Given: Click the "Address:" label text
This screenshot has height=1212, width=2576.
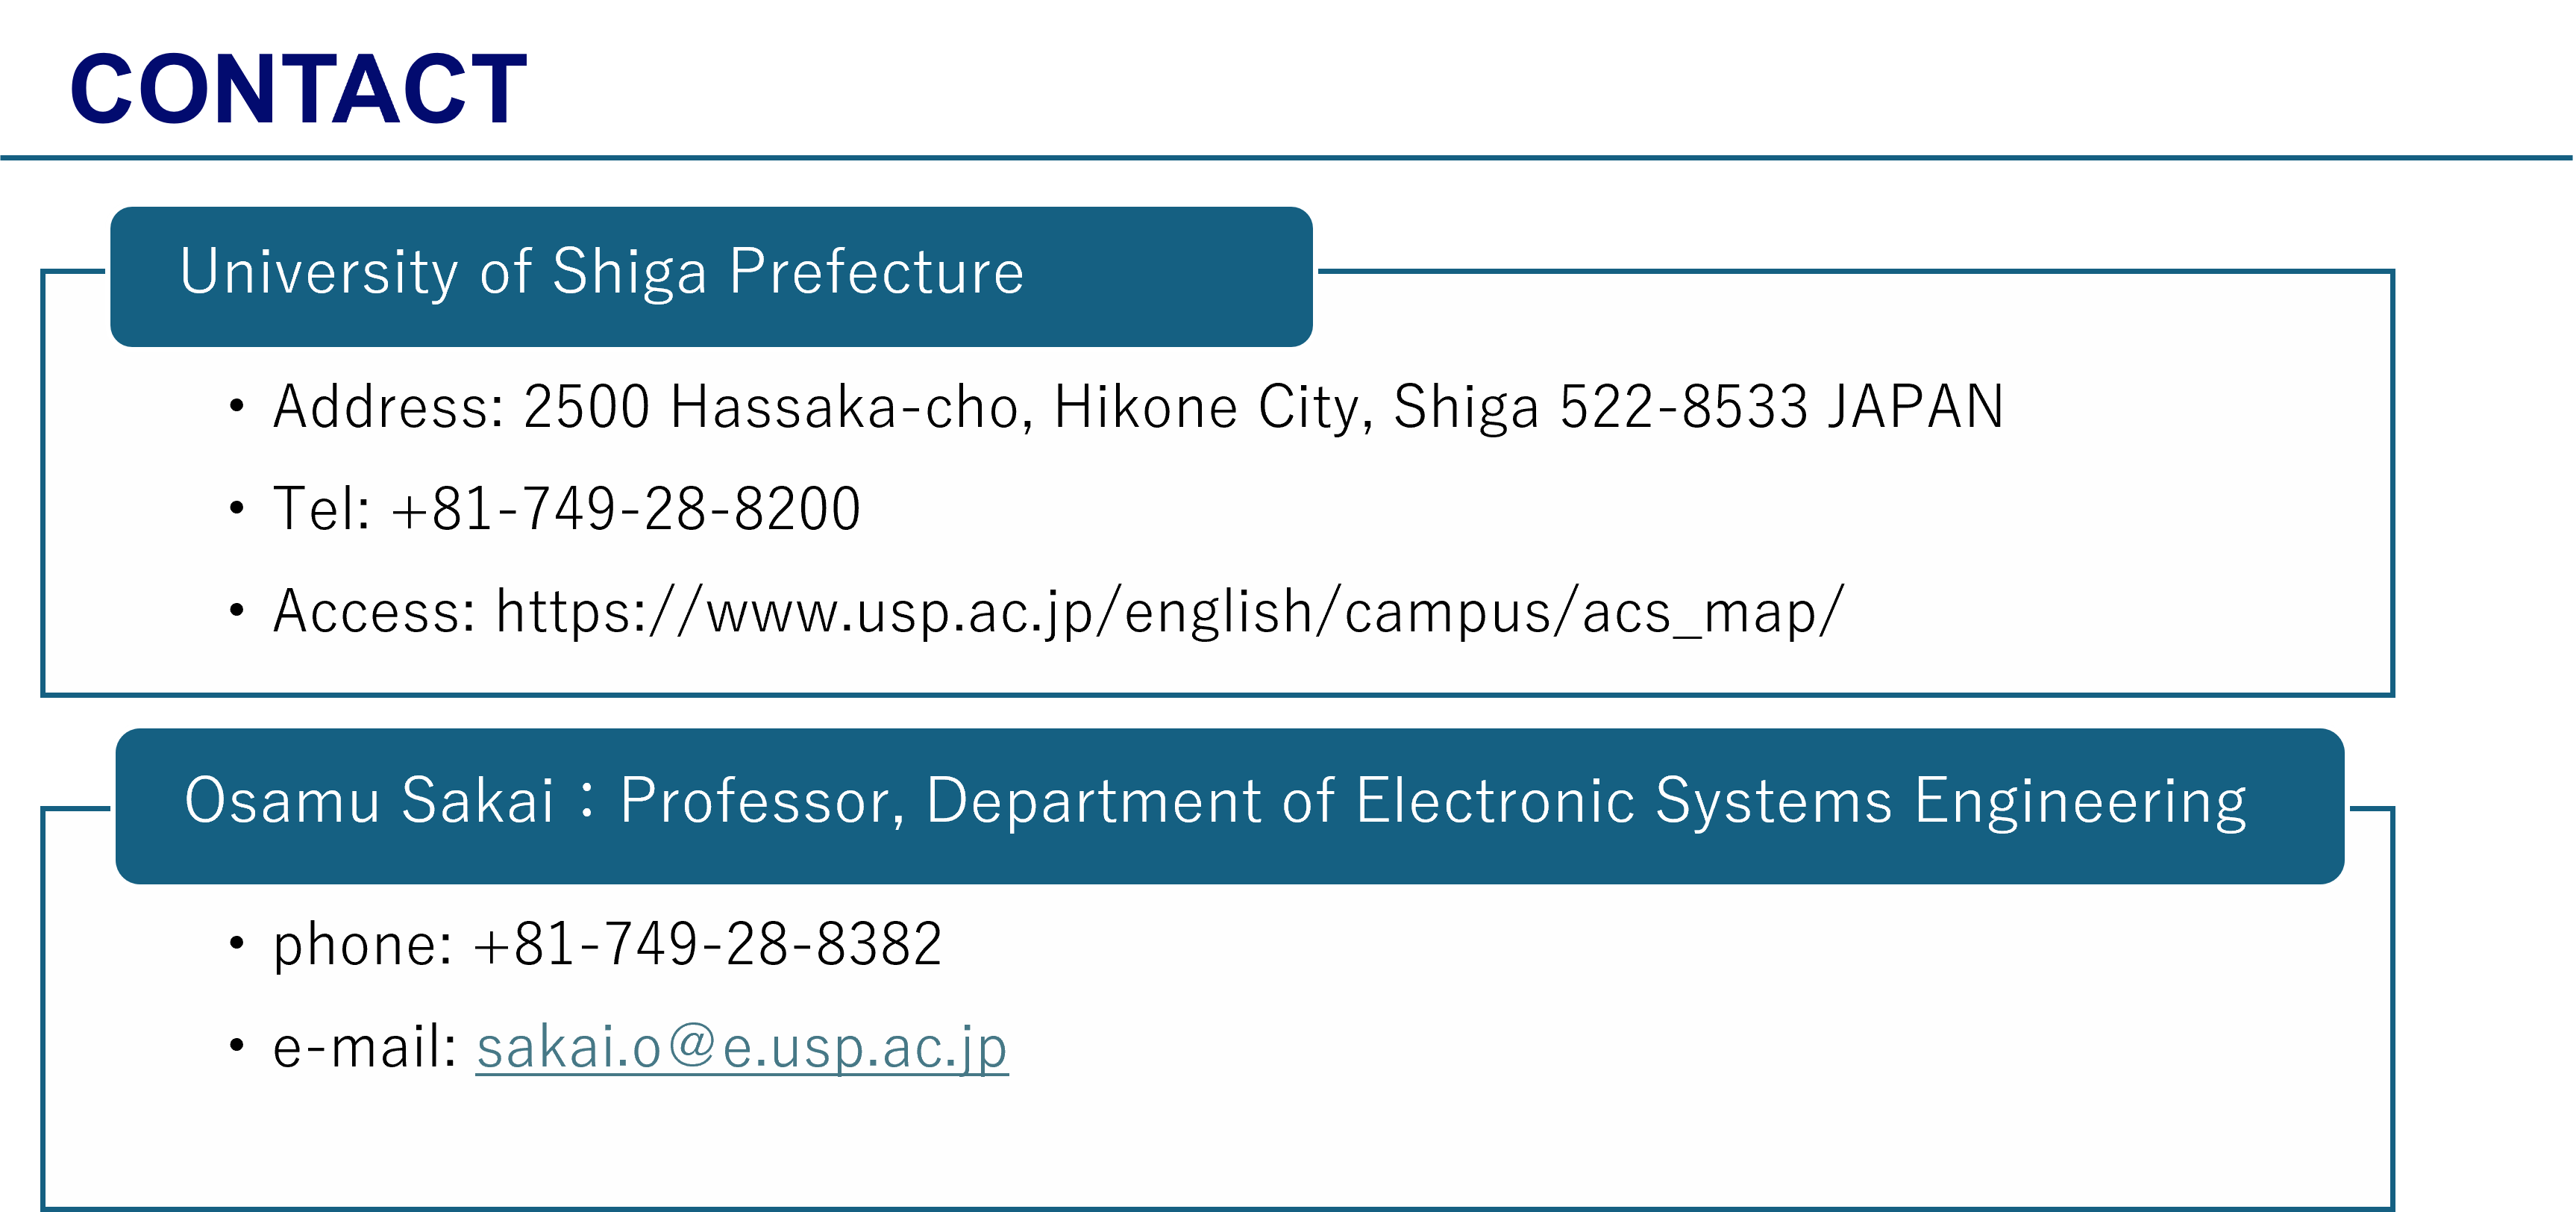Looking at the screenshot, I should pos(388,407).
